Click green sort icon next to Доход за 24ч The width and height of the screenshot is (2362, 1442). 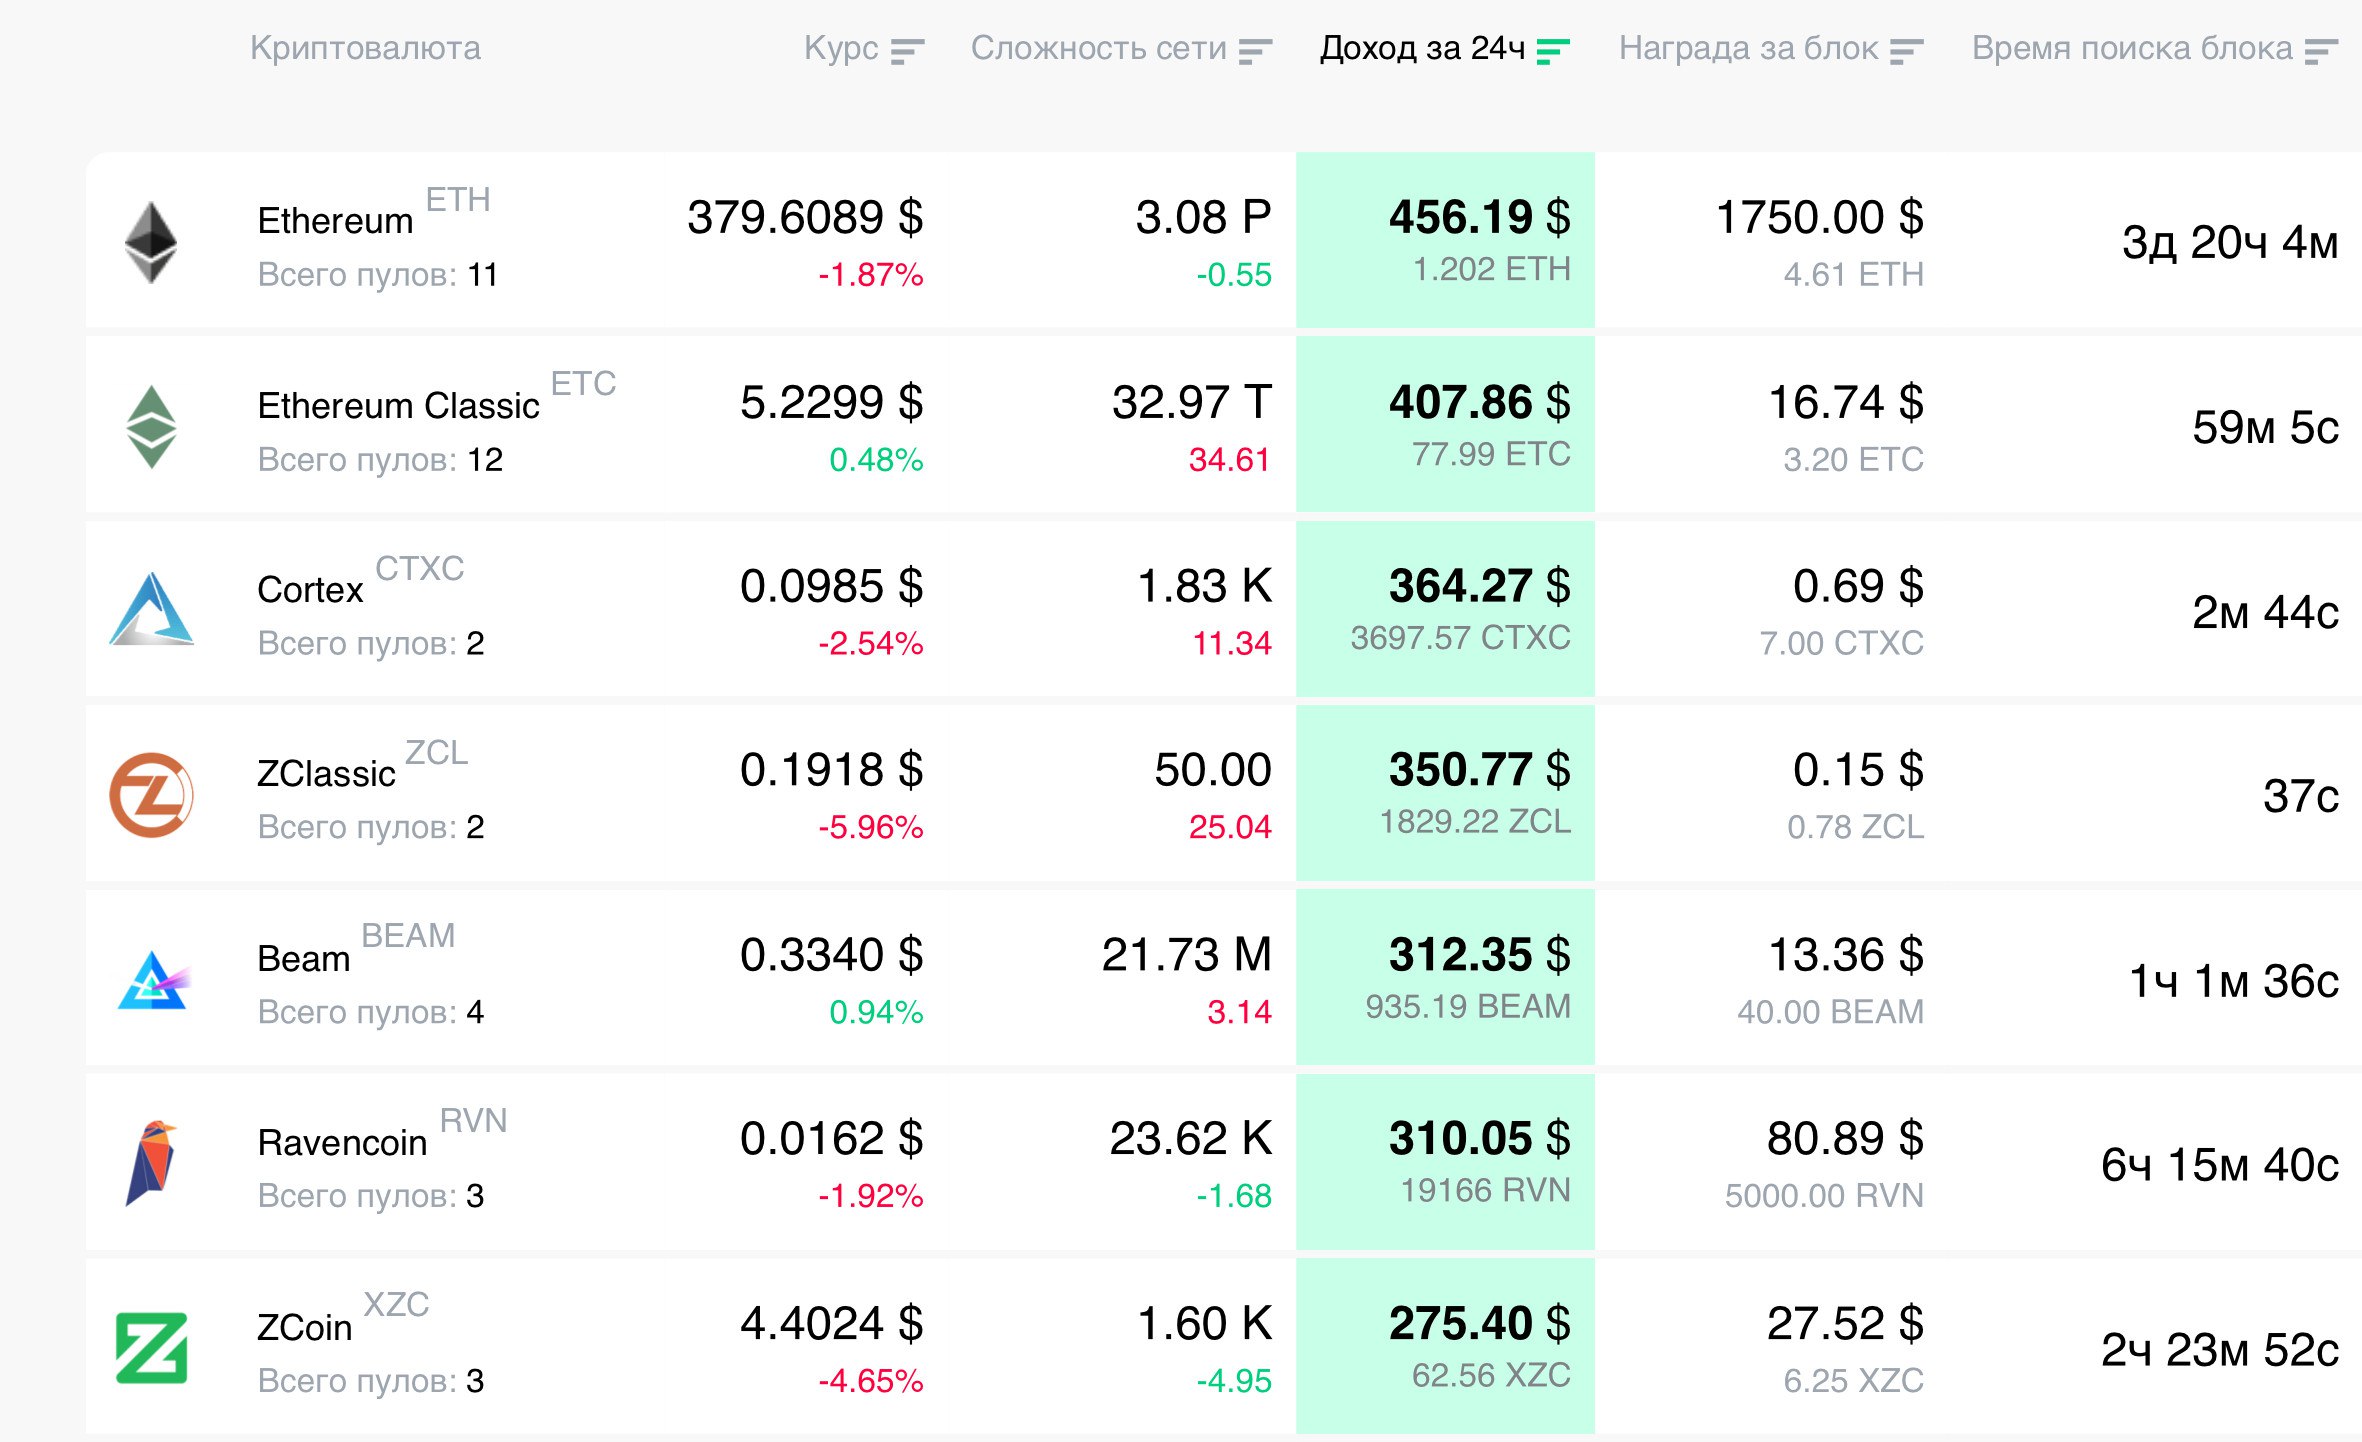click(1553, 51)
